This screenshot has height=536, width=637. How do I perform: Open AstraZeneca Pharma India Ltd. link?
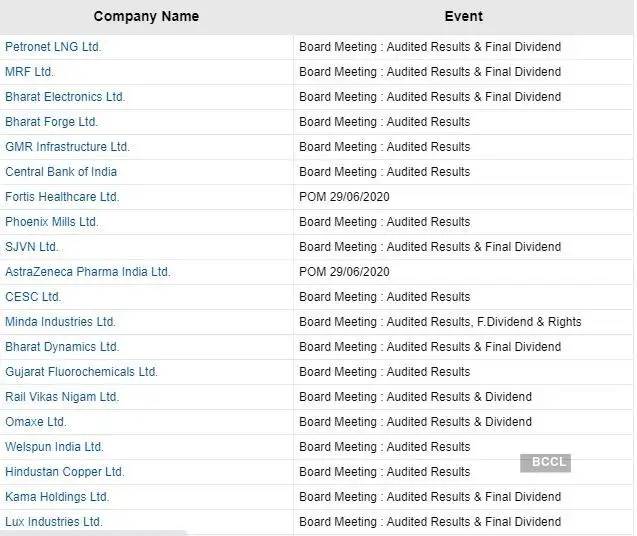(88, 272)
